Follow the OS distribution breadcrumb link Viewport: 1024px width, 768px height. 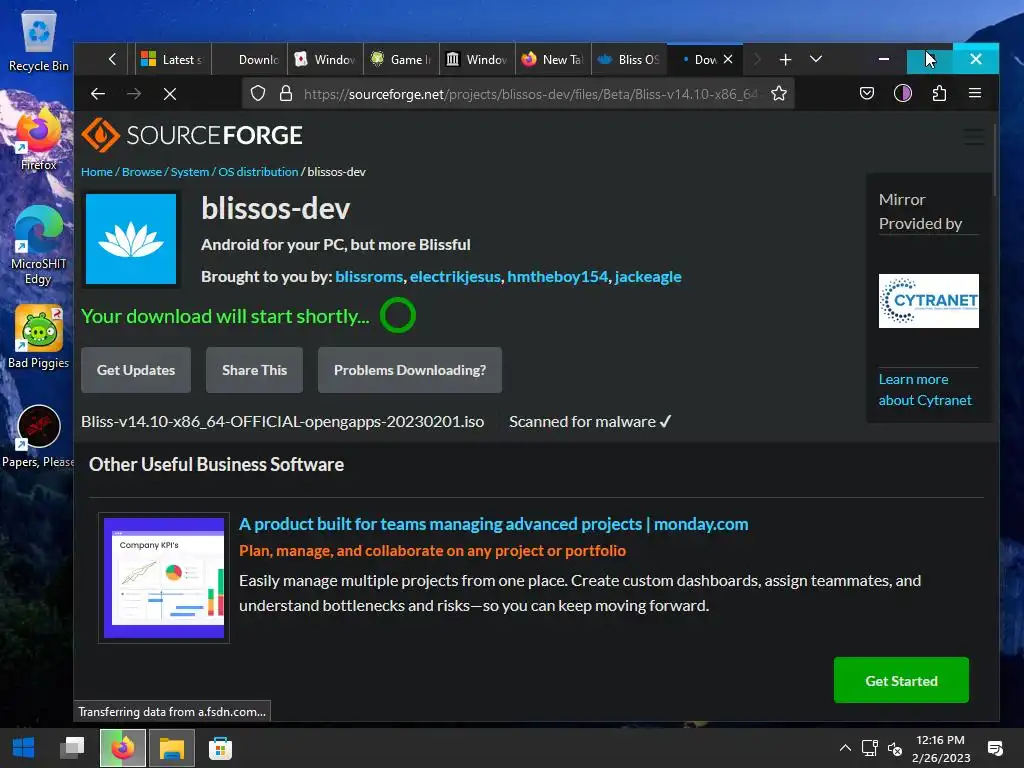pos(258,172)
